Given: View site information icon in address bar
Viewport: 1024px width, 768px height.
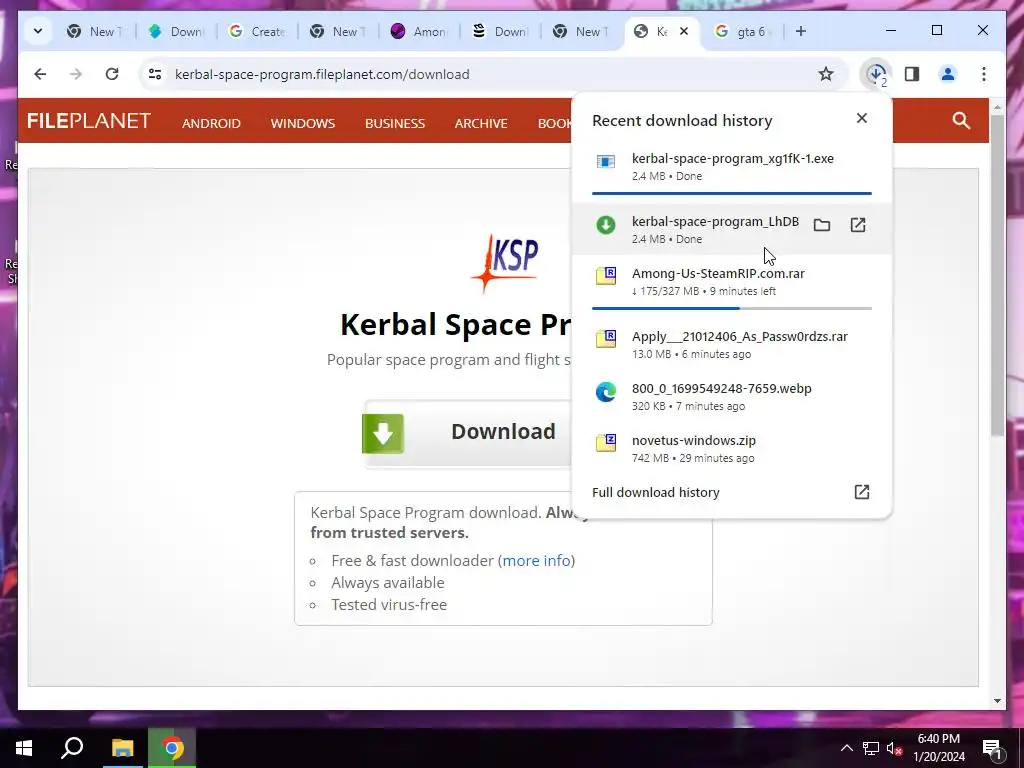Looking at the screenshot, I should tap(155, 74).
